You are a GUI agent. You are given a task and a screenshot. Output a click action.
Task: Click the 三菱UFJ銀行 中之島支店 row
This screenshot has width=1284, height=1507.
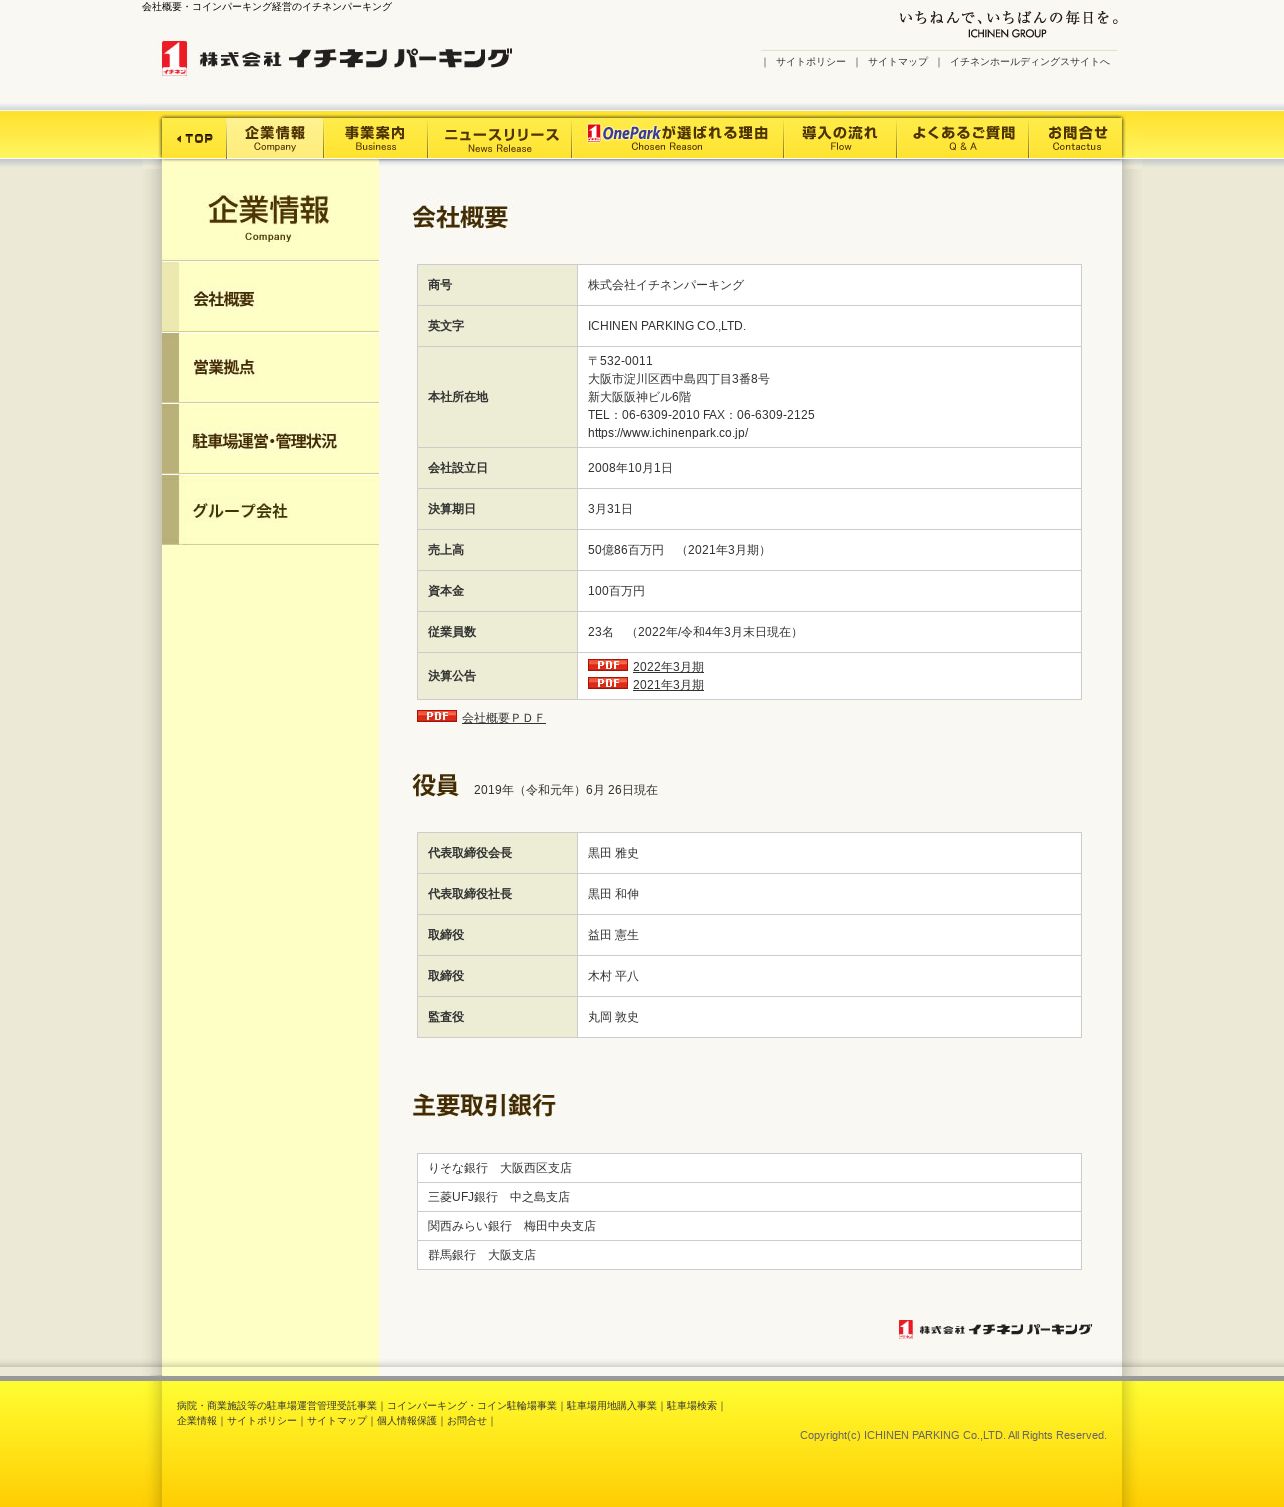pyautogui.click(x=749, y=1197)
